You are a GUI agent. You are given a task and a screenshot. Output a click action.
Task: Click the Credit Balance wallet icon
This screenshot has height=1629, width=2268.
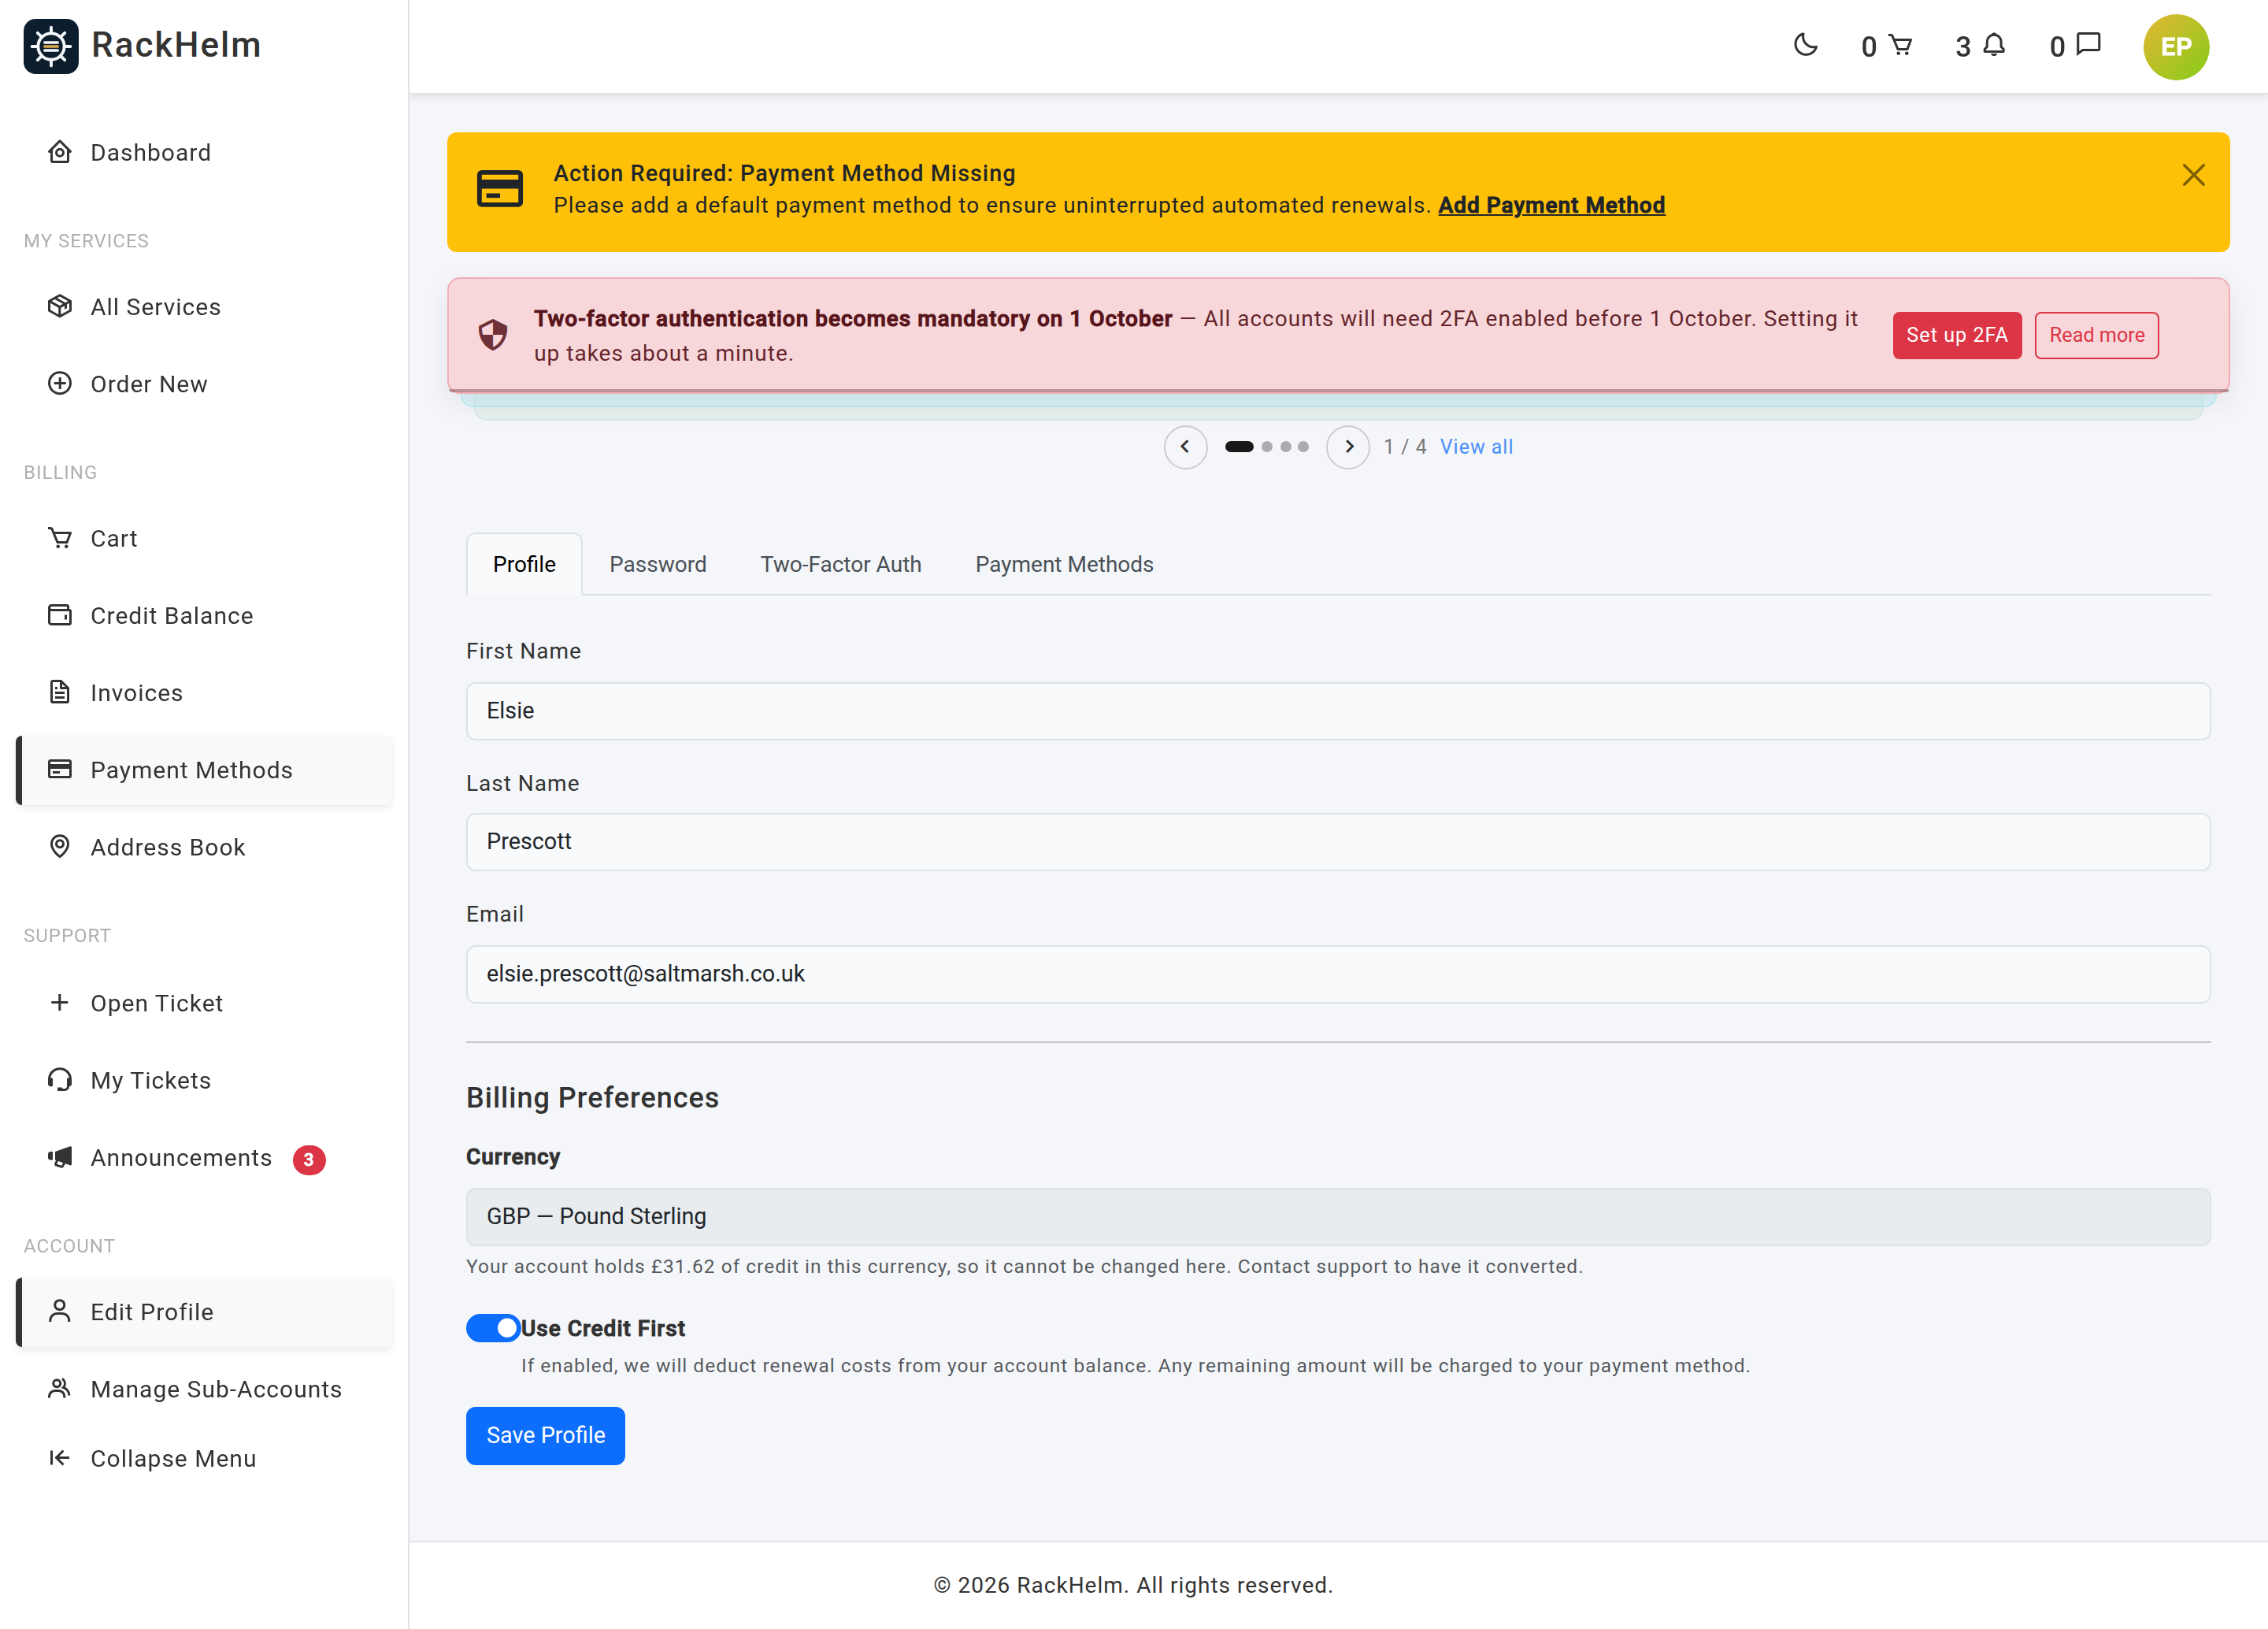[x=60, y=615]
